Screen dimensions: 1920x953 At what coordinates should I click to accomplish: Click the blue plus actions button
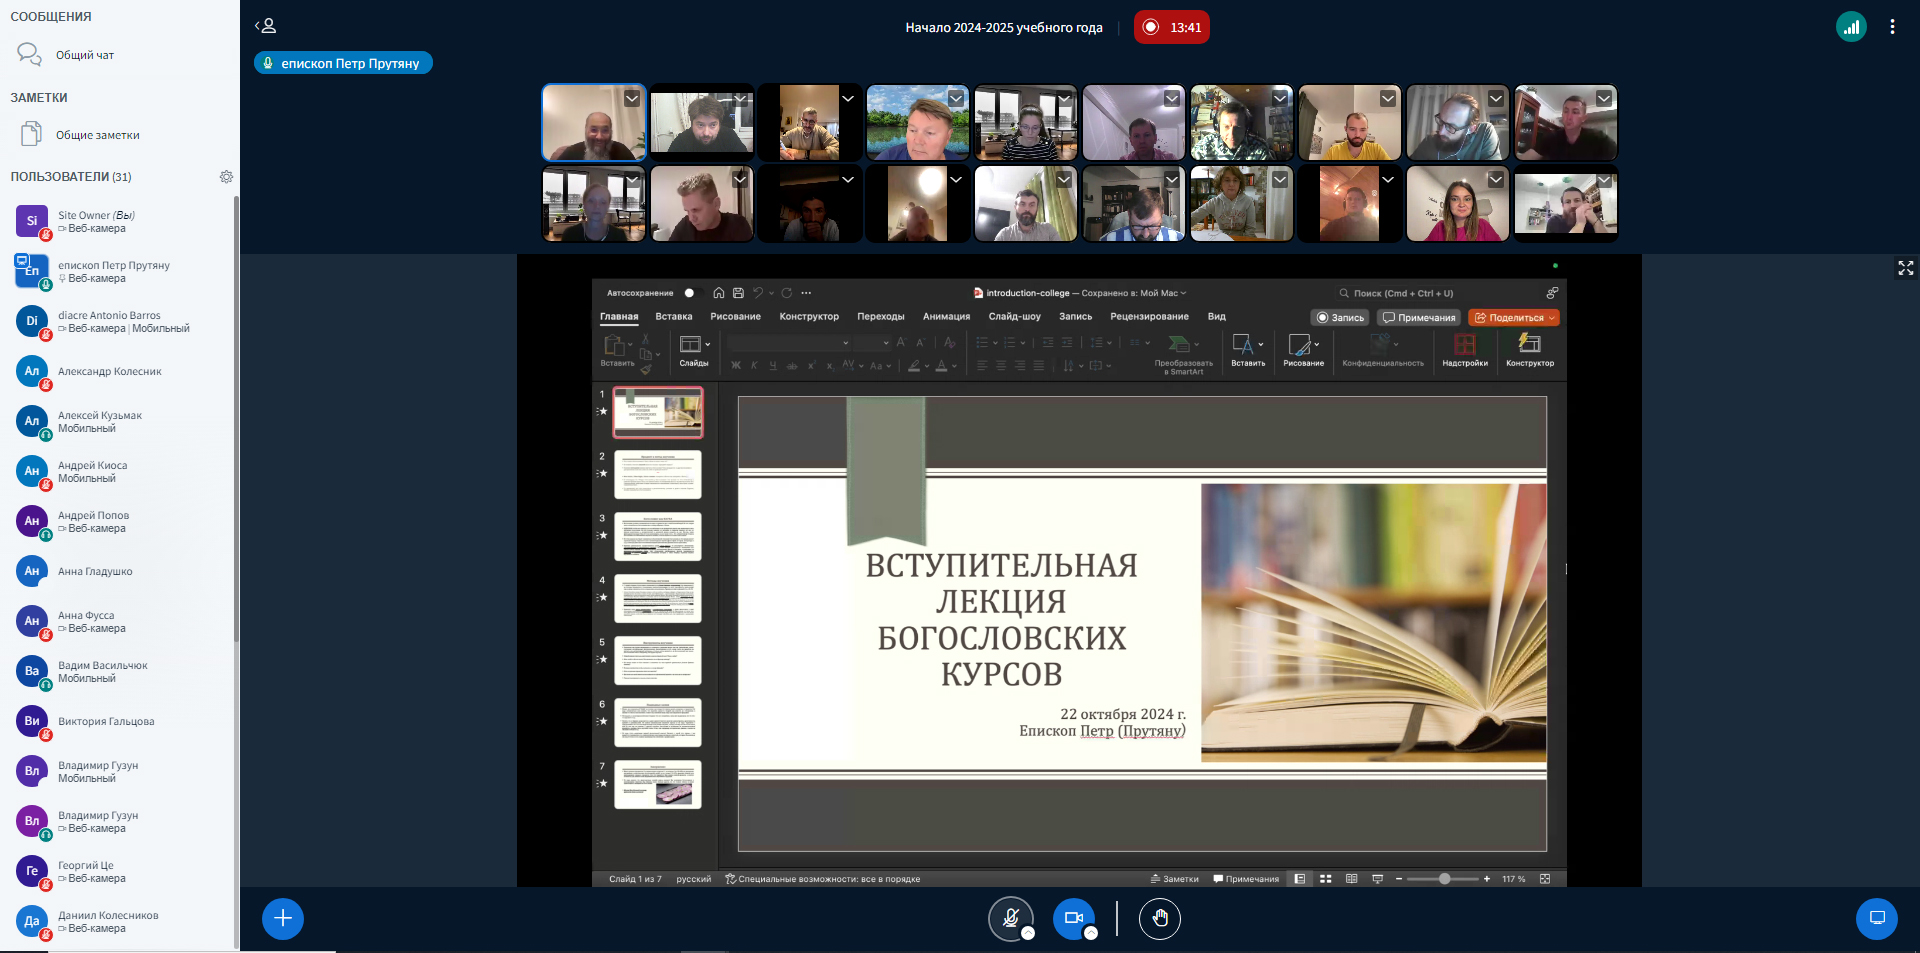point(283,918)
